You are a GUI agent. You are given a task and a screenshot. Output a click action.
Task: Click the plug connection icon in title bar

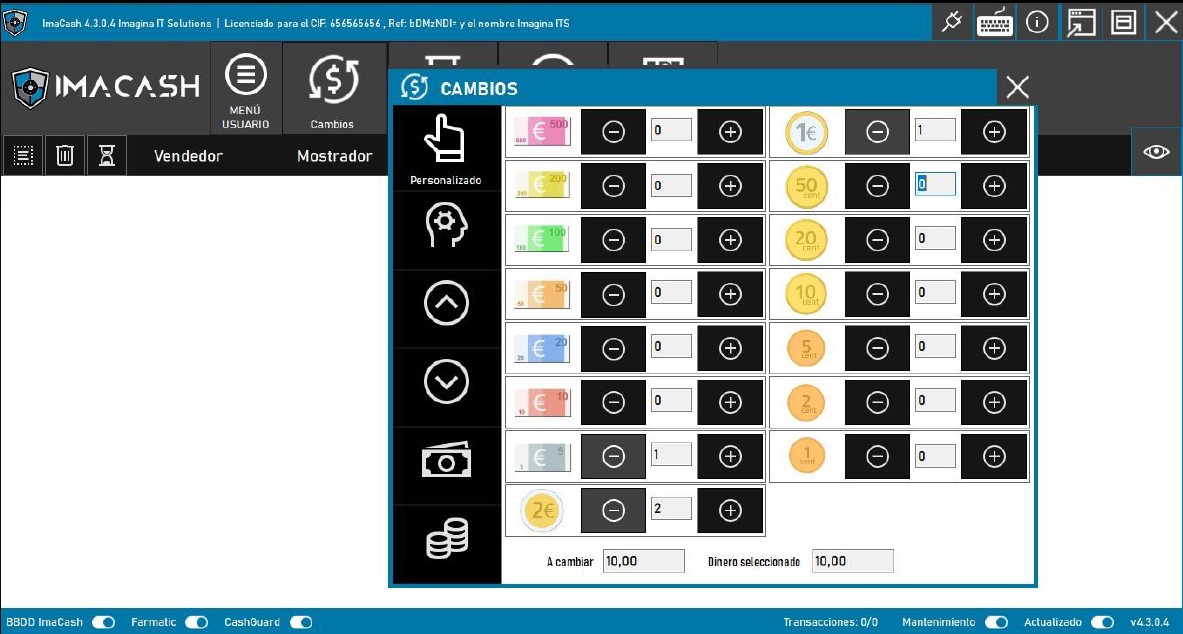pos(951,21)
